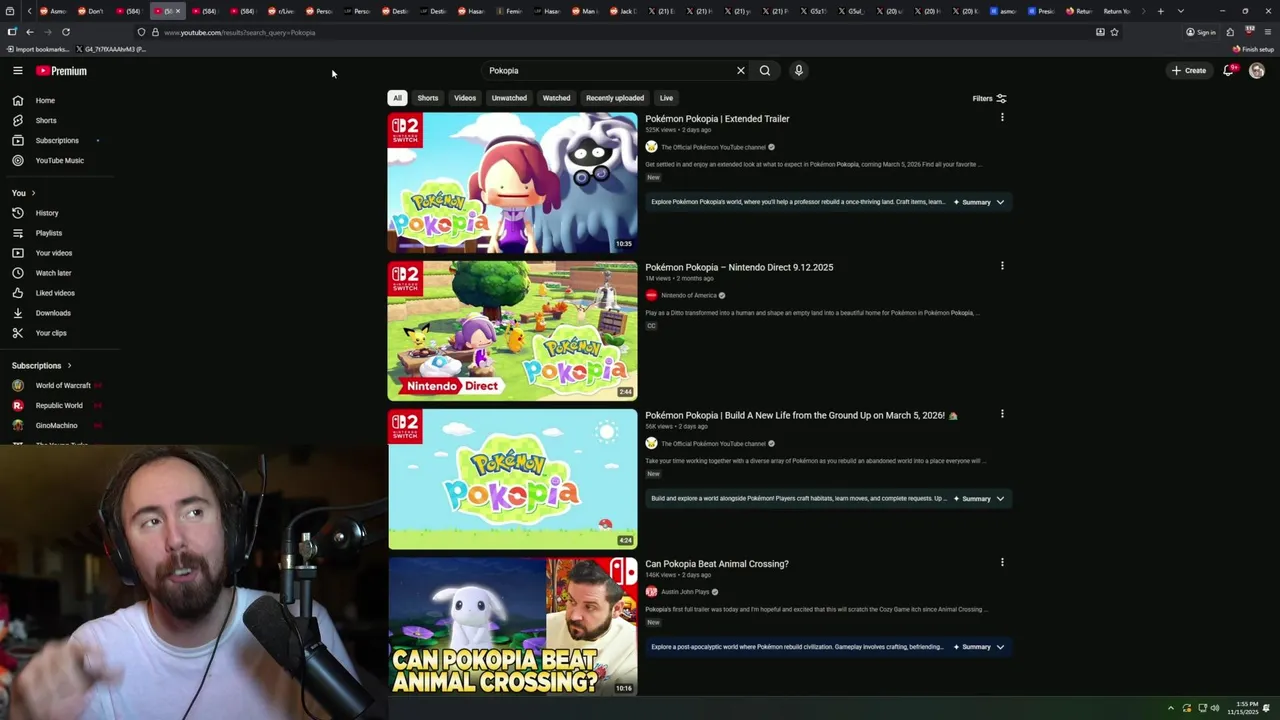
Task: Reload the page in browser toolbar
Action: [x=66, y=32]
